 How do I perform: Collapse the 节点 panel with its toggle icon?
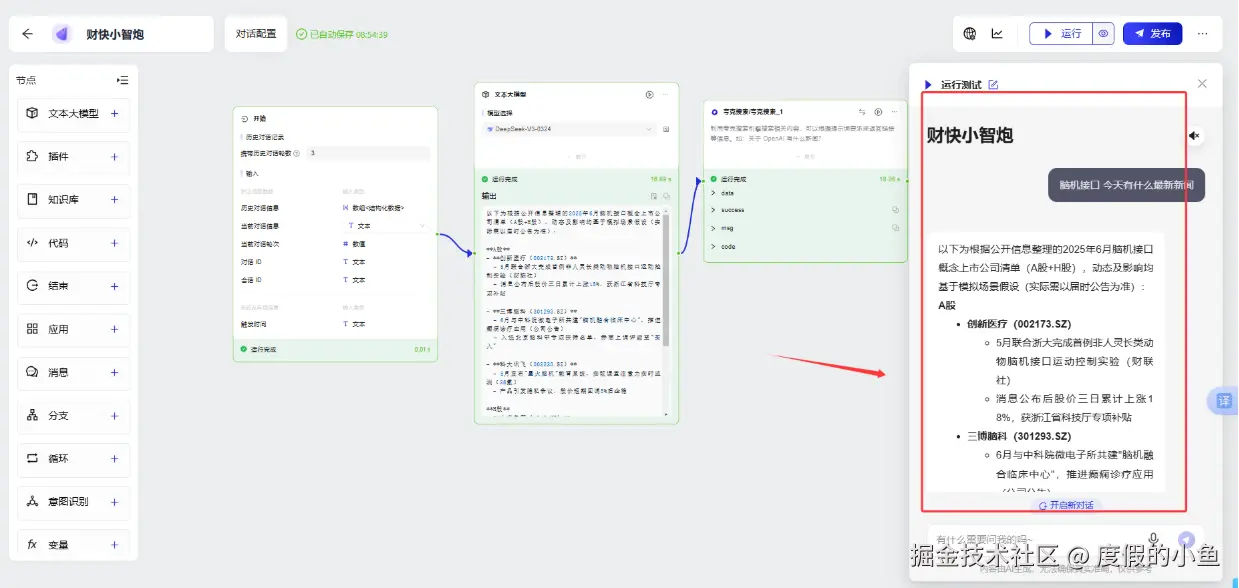122,80
